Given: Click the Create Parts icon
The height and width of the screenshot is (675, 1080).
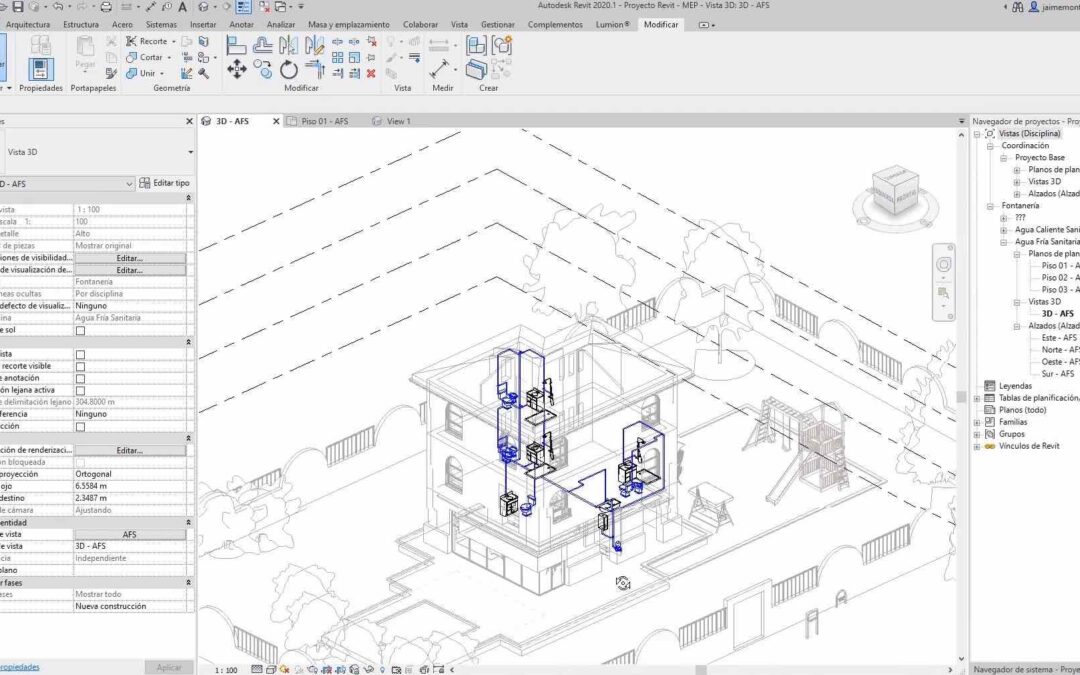Looking at the screenshot, I should coord(476,69).
